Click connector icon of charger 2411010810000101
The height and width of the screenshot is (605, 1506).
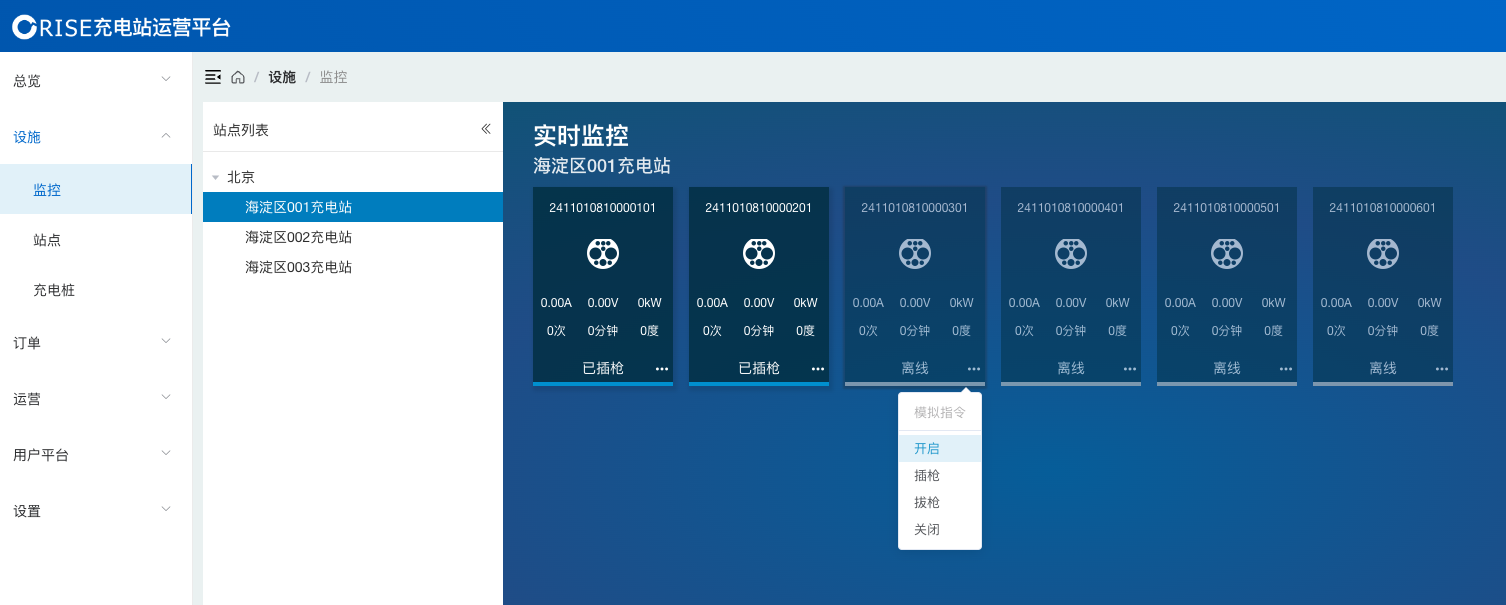pos(603,254)
